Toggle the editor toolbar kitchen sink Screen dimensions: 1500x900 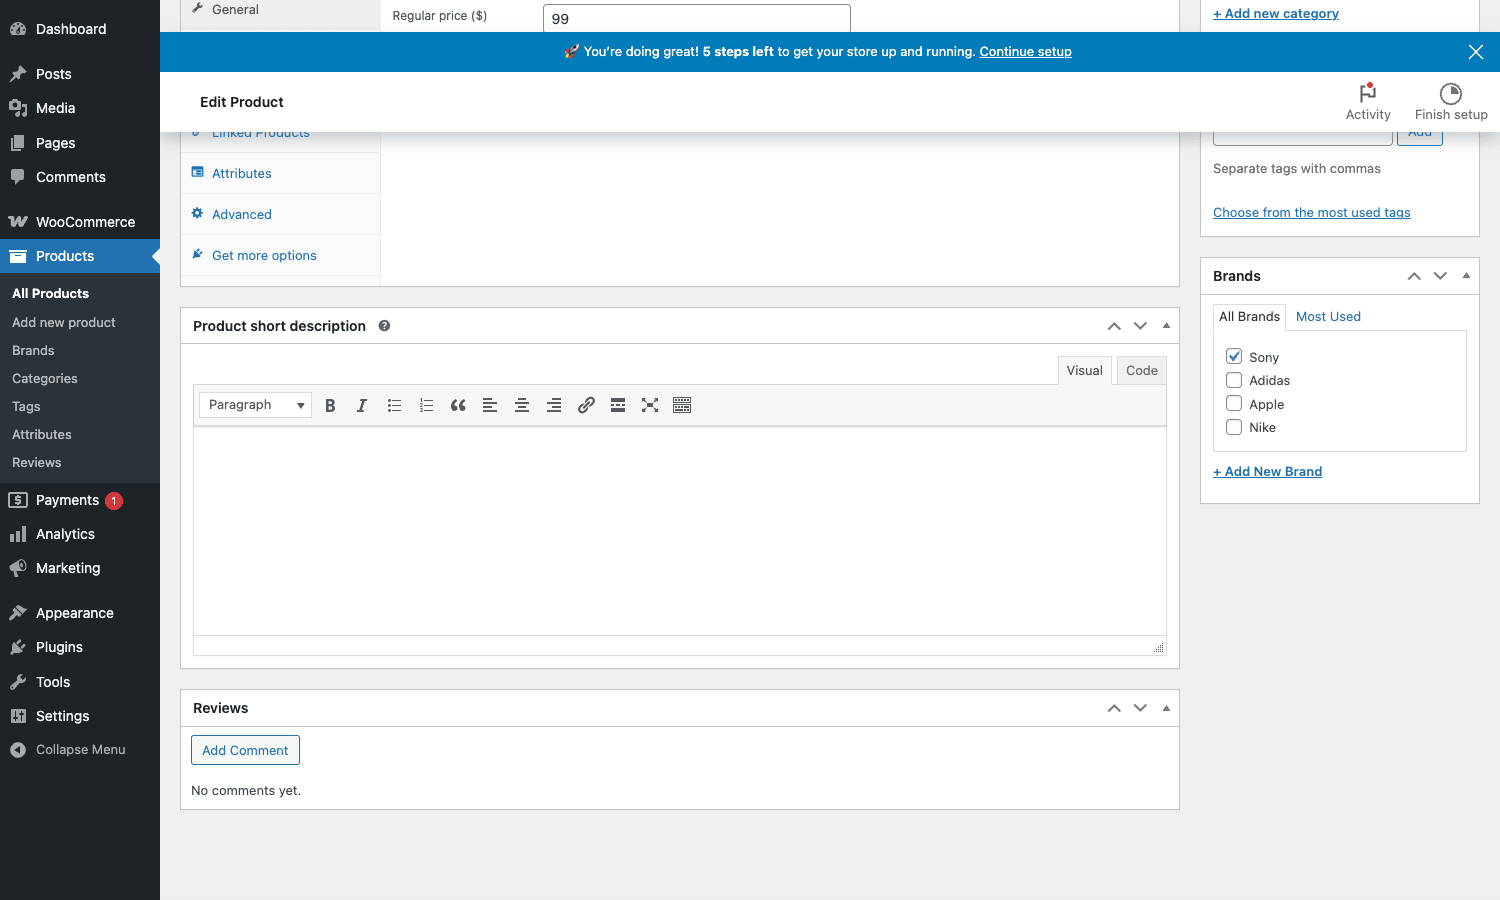682,405
